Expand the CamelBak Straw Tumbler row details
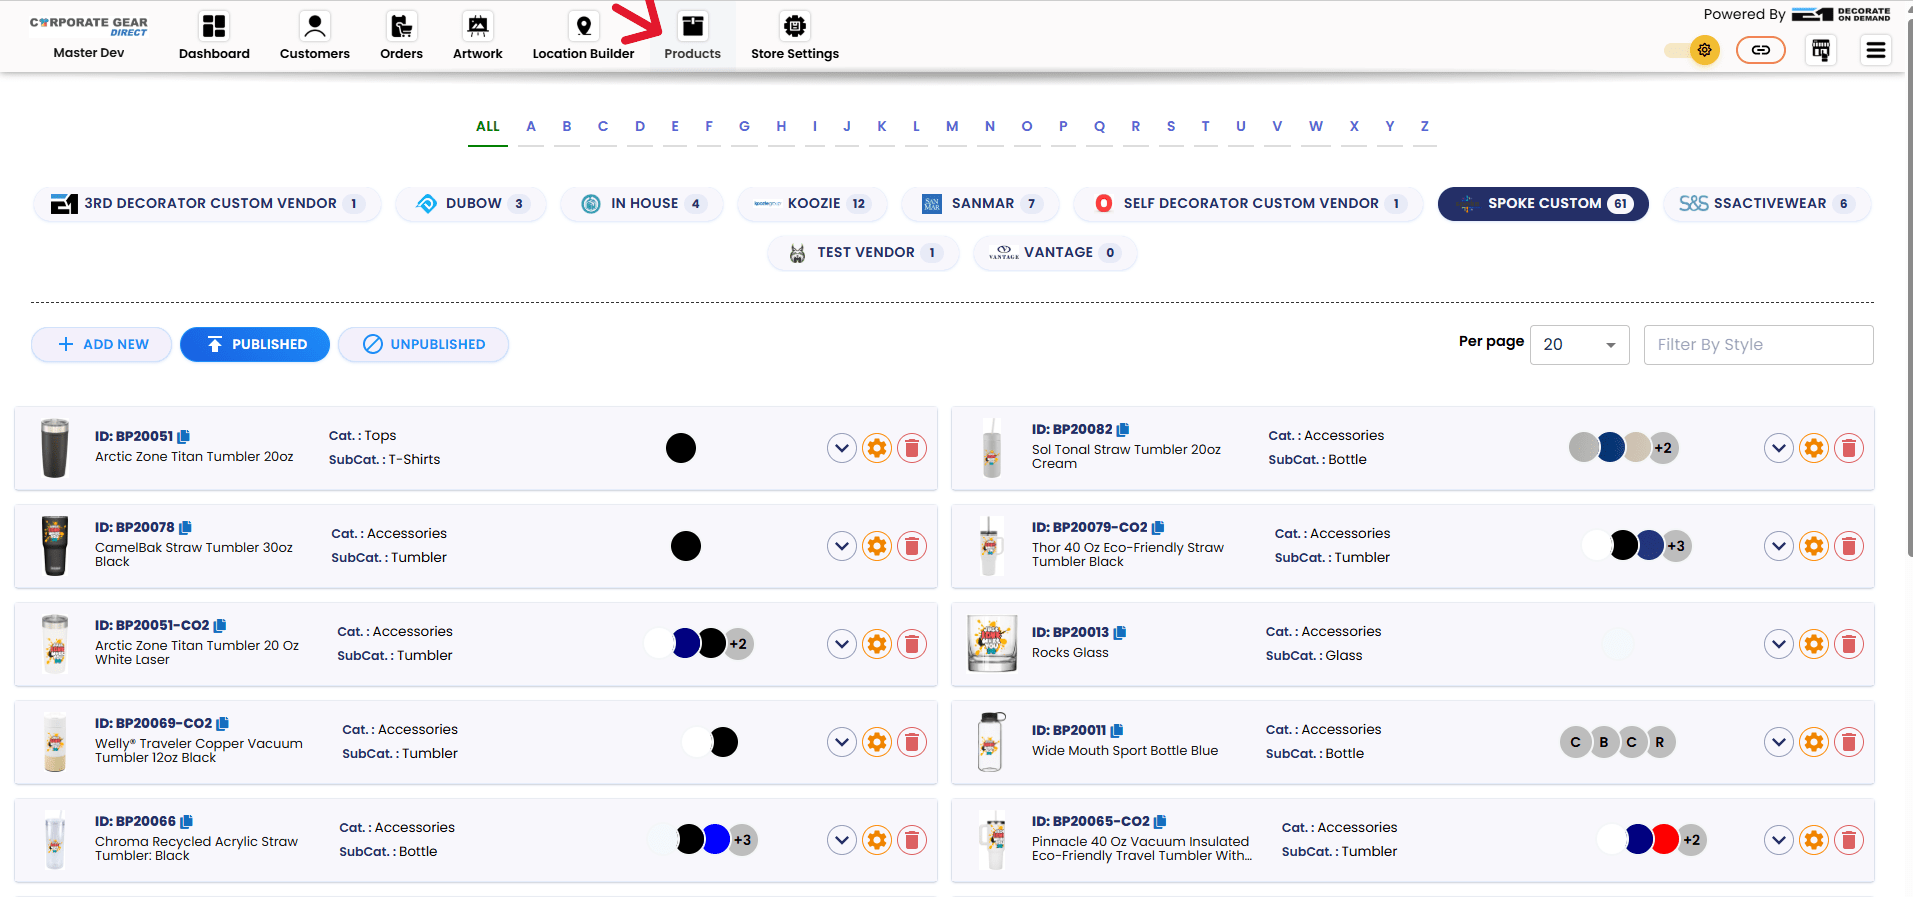This screenshot has height=897, width=1913. pos(842,546)
